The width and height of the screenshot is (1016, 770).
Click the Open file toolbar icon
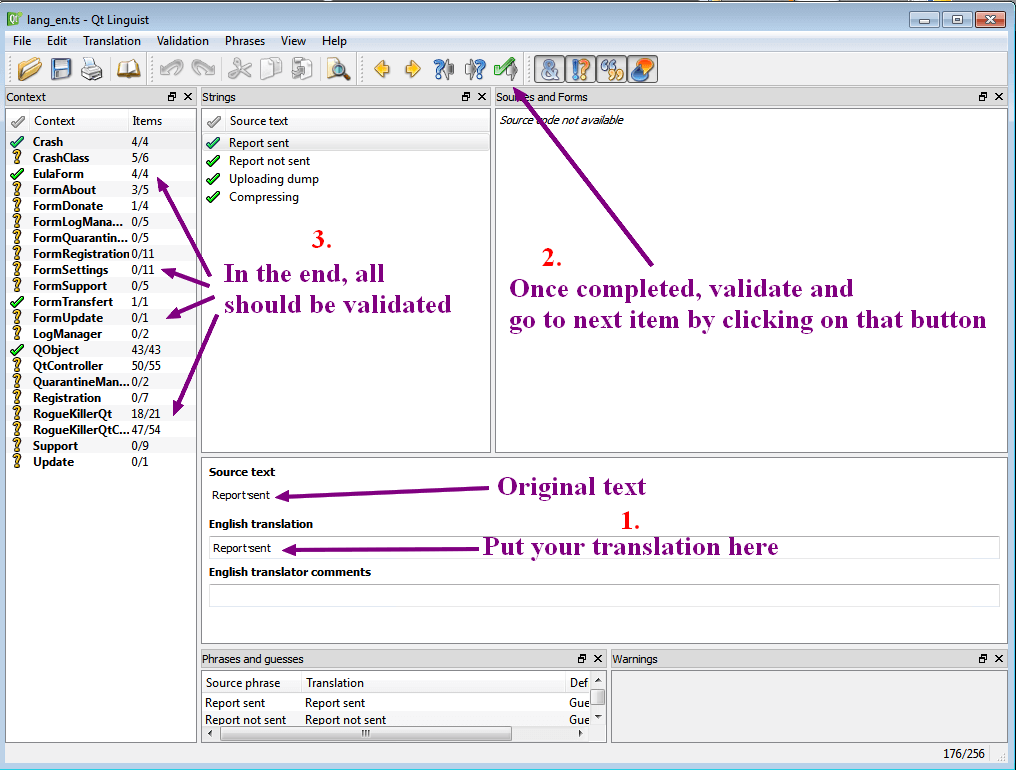click(30, 69)
